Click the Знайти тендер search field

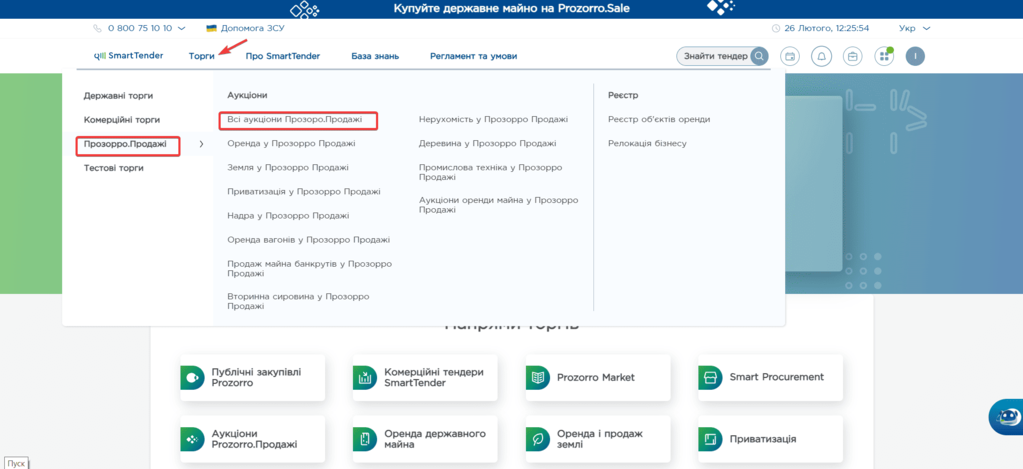714,56
